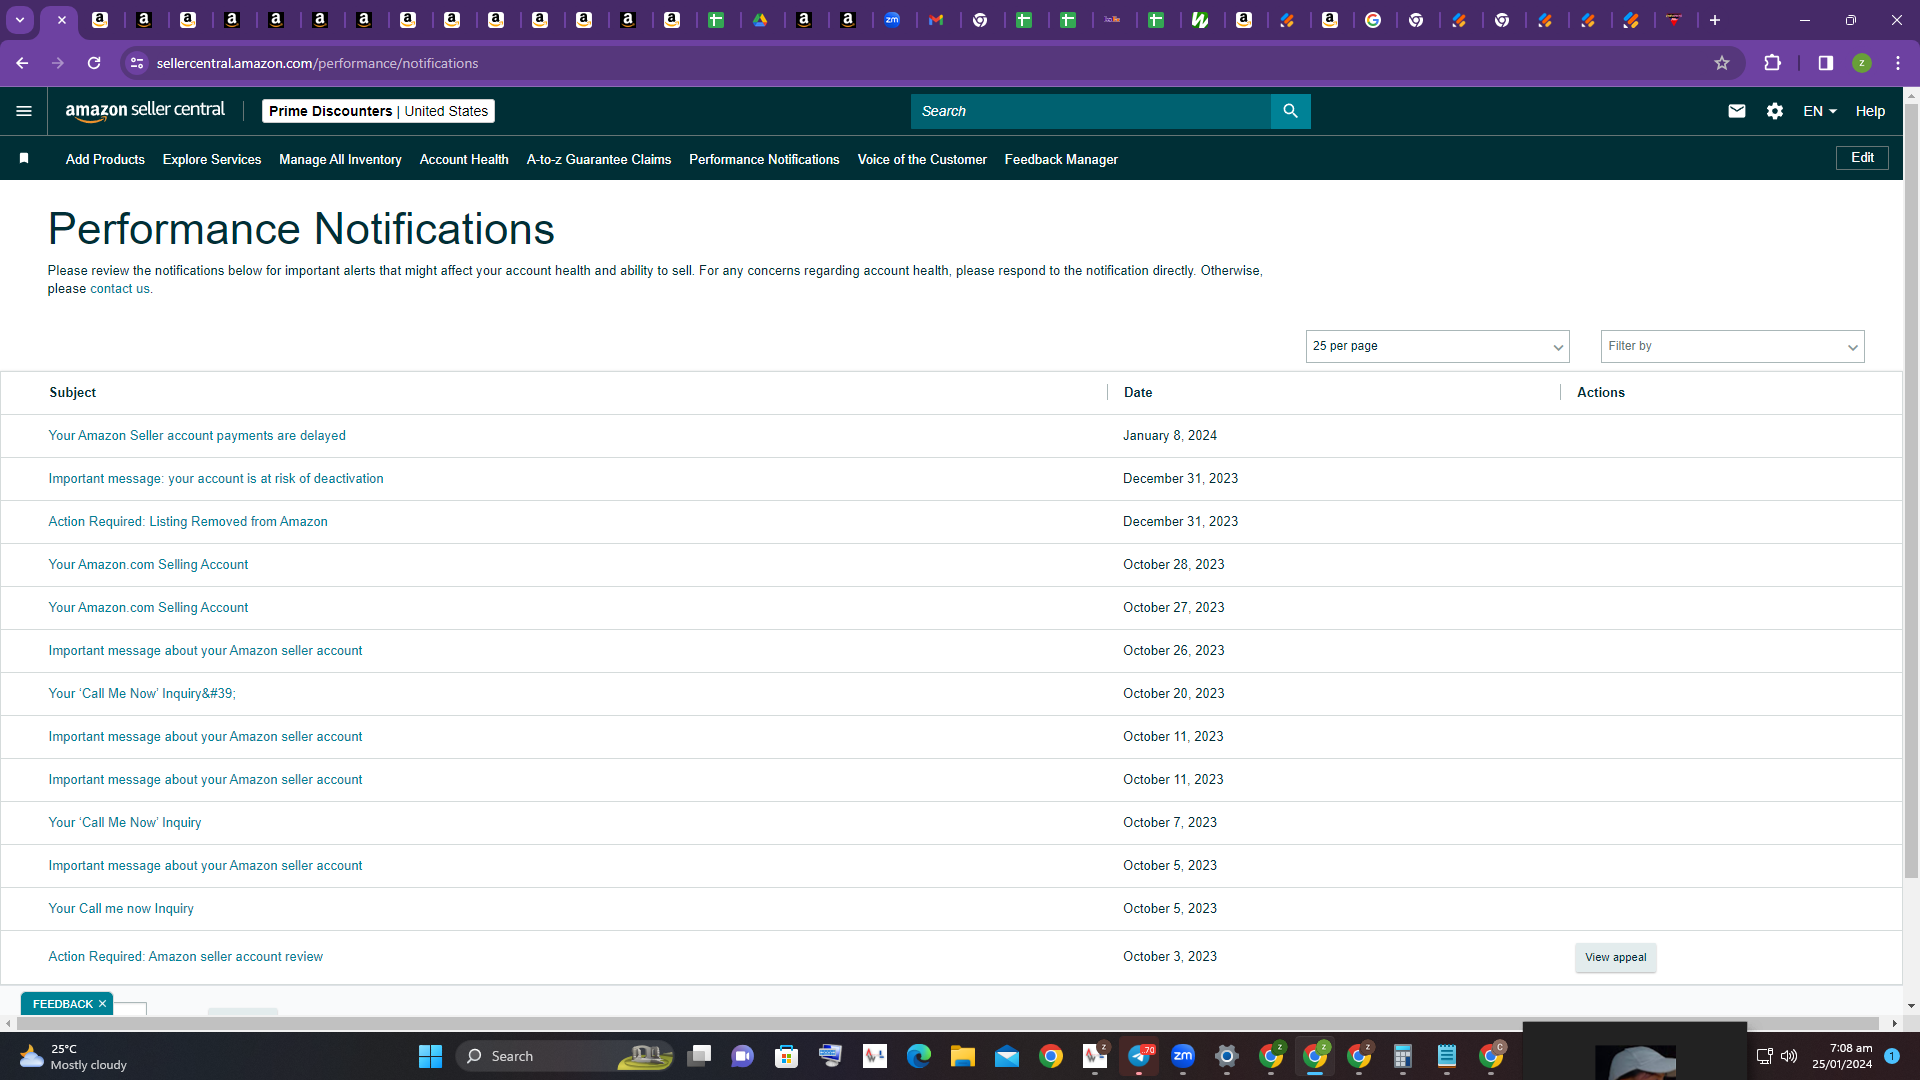1920x1080 pixels.
Task: Close the current browser tab
Action: tap(61, 20)
